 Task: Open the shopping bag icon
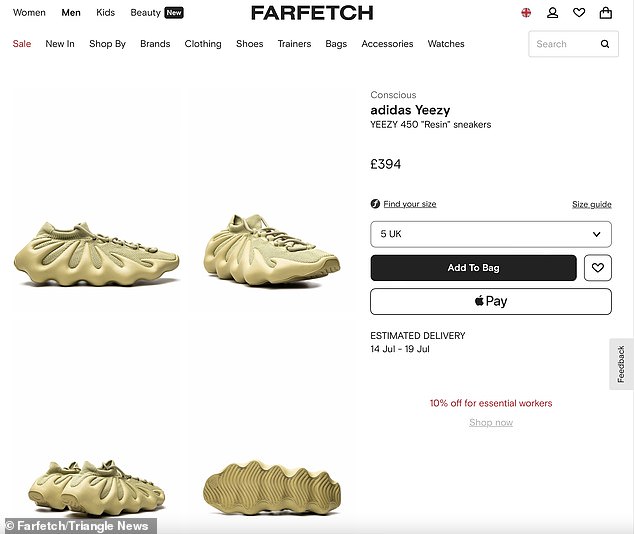[x=605, y=13]
